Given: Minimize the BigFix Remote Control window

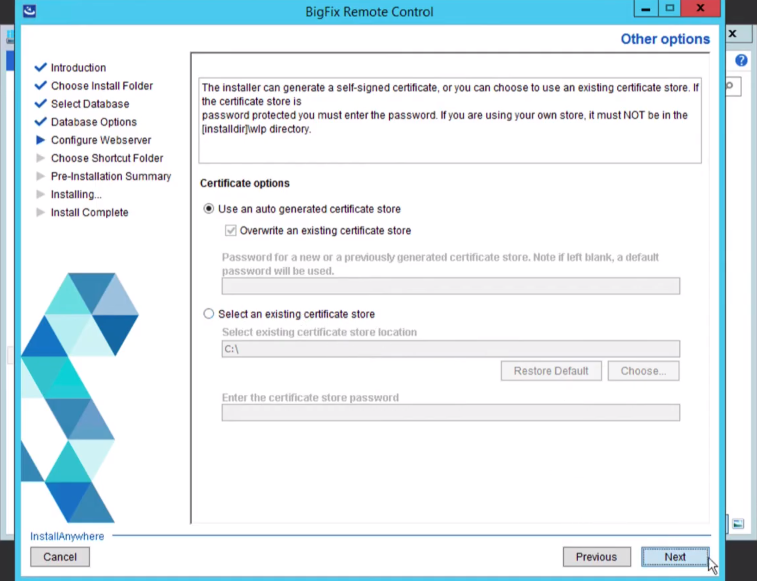Looking at the screenshot, I should click(645, 8).
